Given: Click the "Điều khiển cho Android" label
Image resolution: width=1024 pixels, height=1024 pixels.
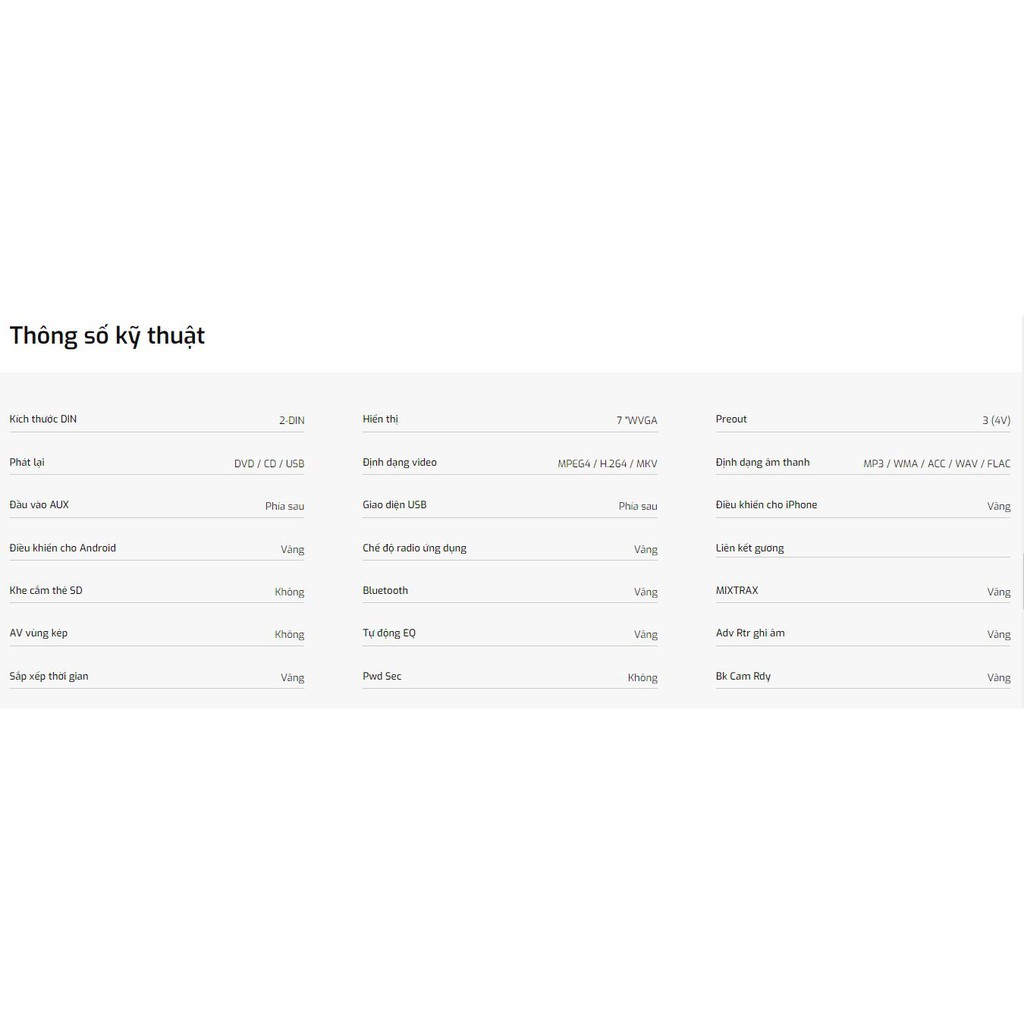Looking at the screenshot, I should [63, 548].
